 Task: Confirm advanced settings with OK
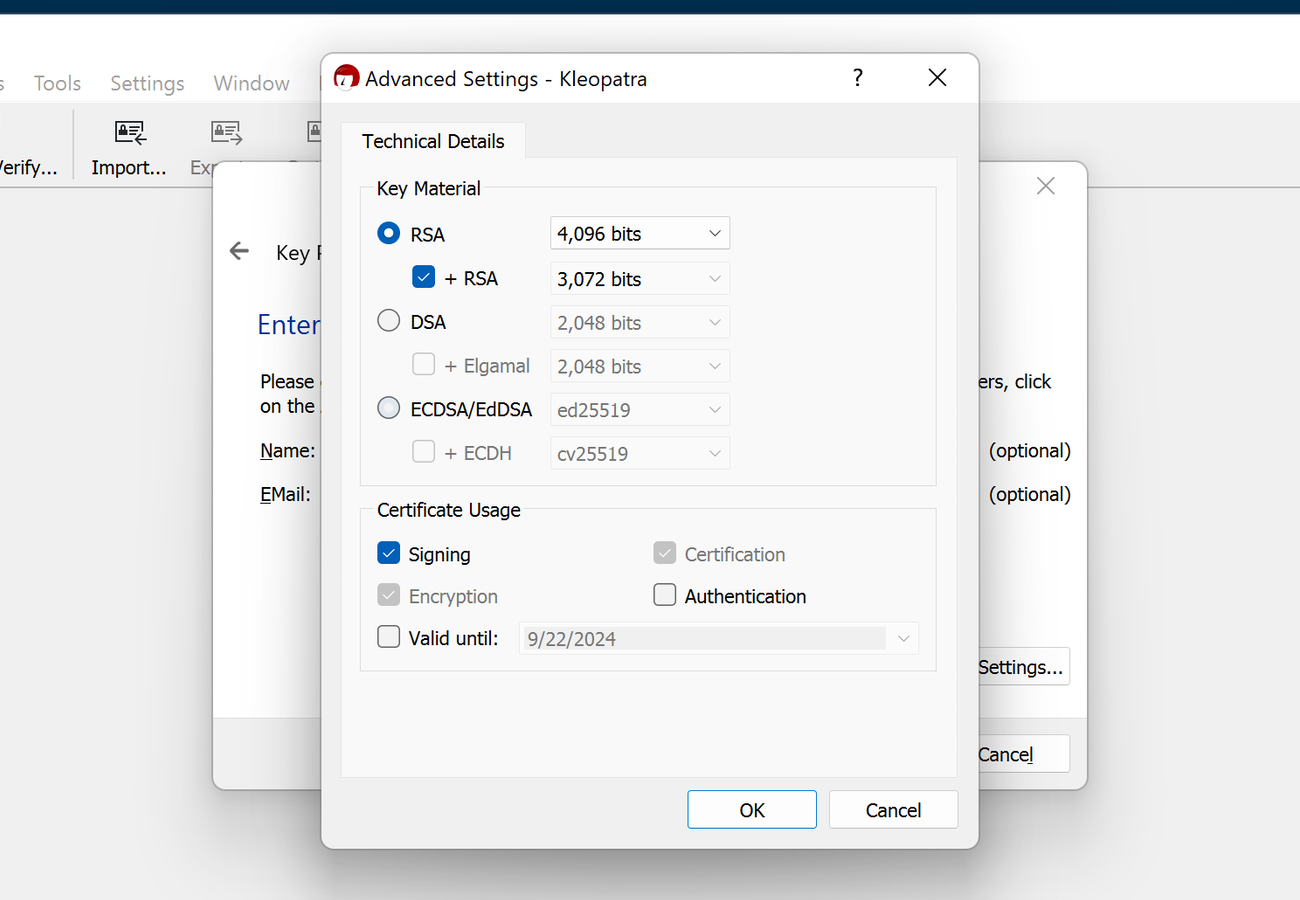tap(752, 809)
